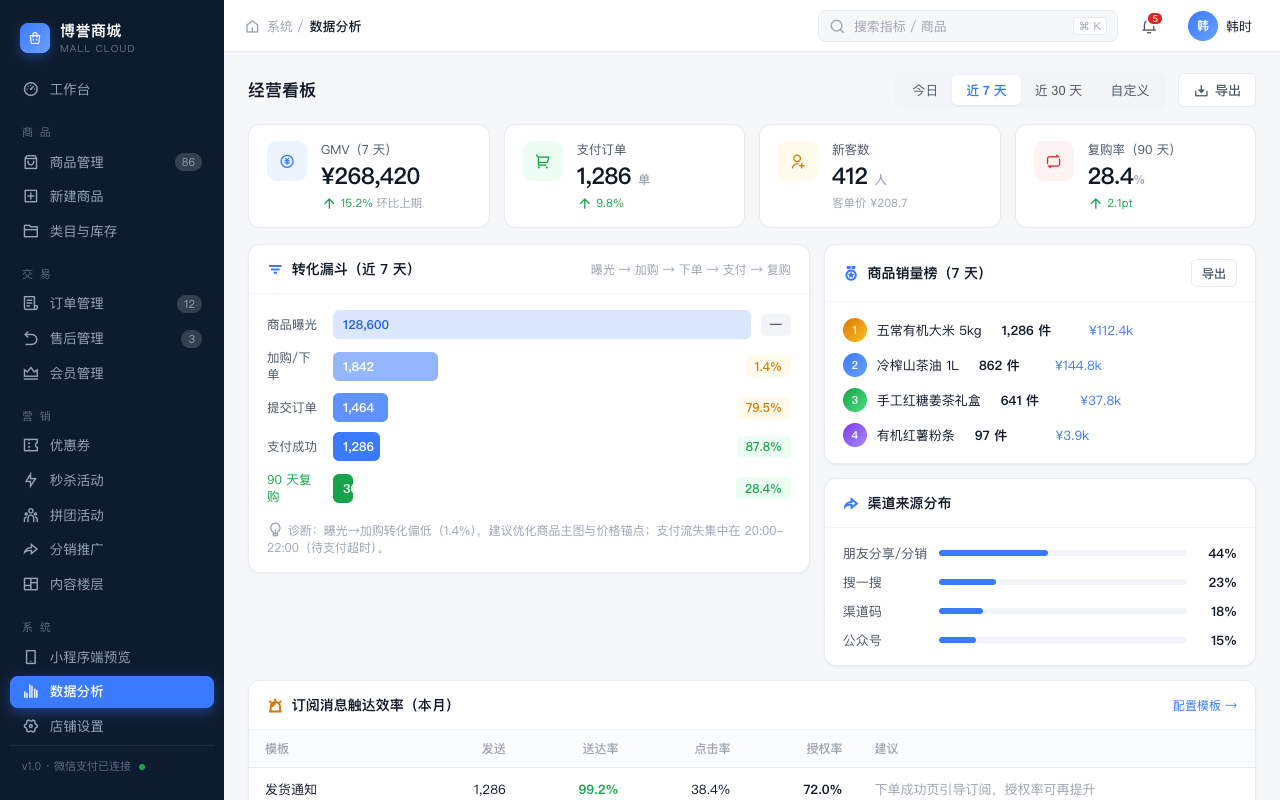Open the notification bell with badge
The width and height of the screenshot is (1280, 800).
pos(1149,26)
